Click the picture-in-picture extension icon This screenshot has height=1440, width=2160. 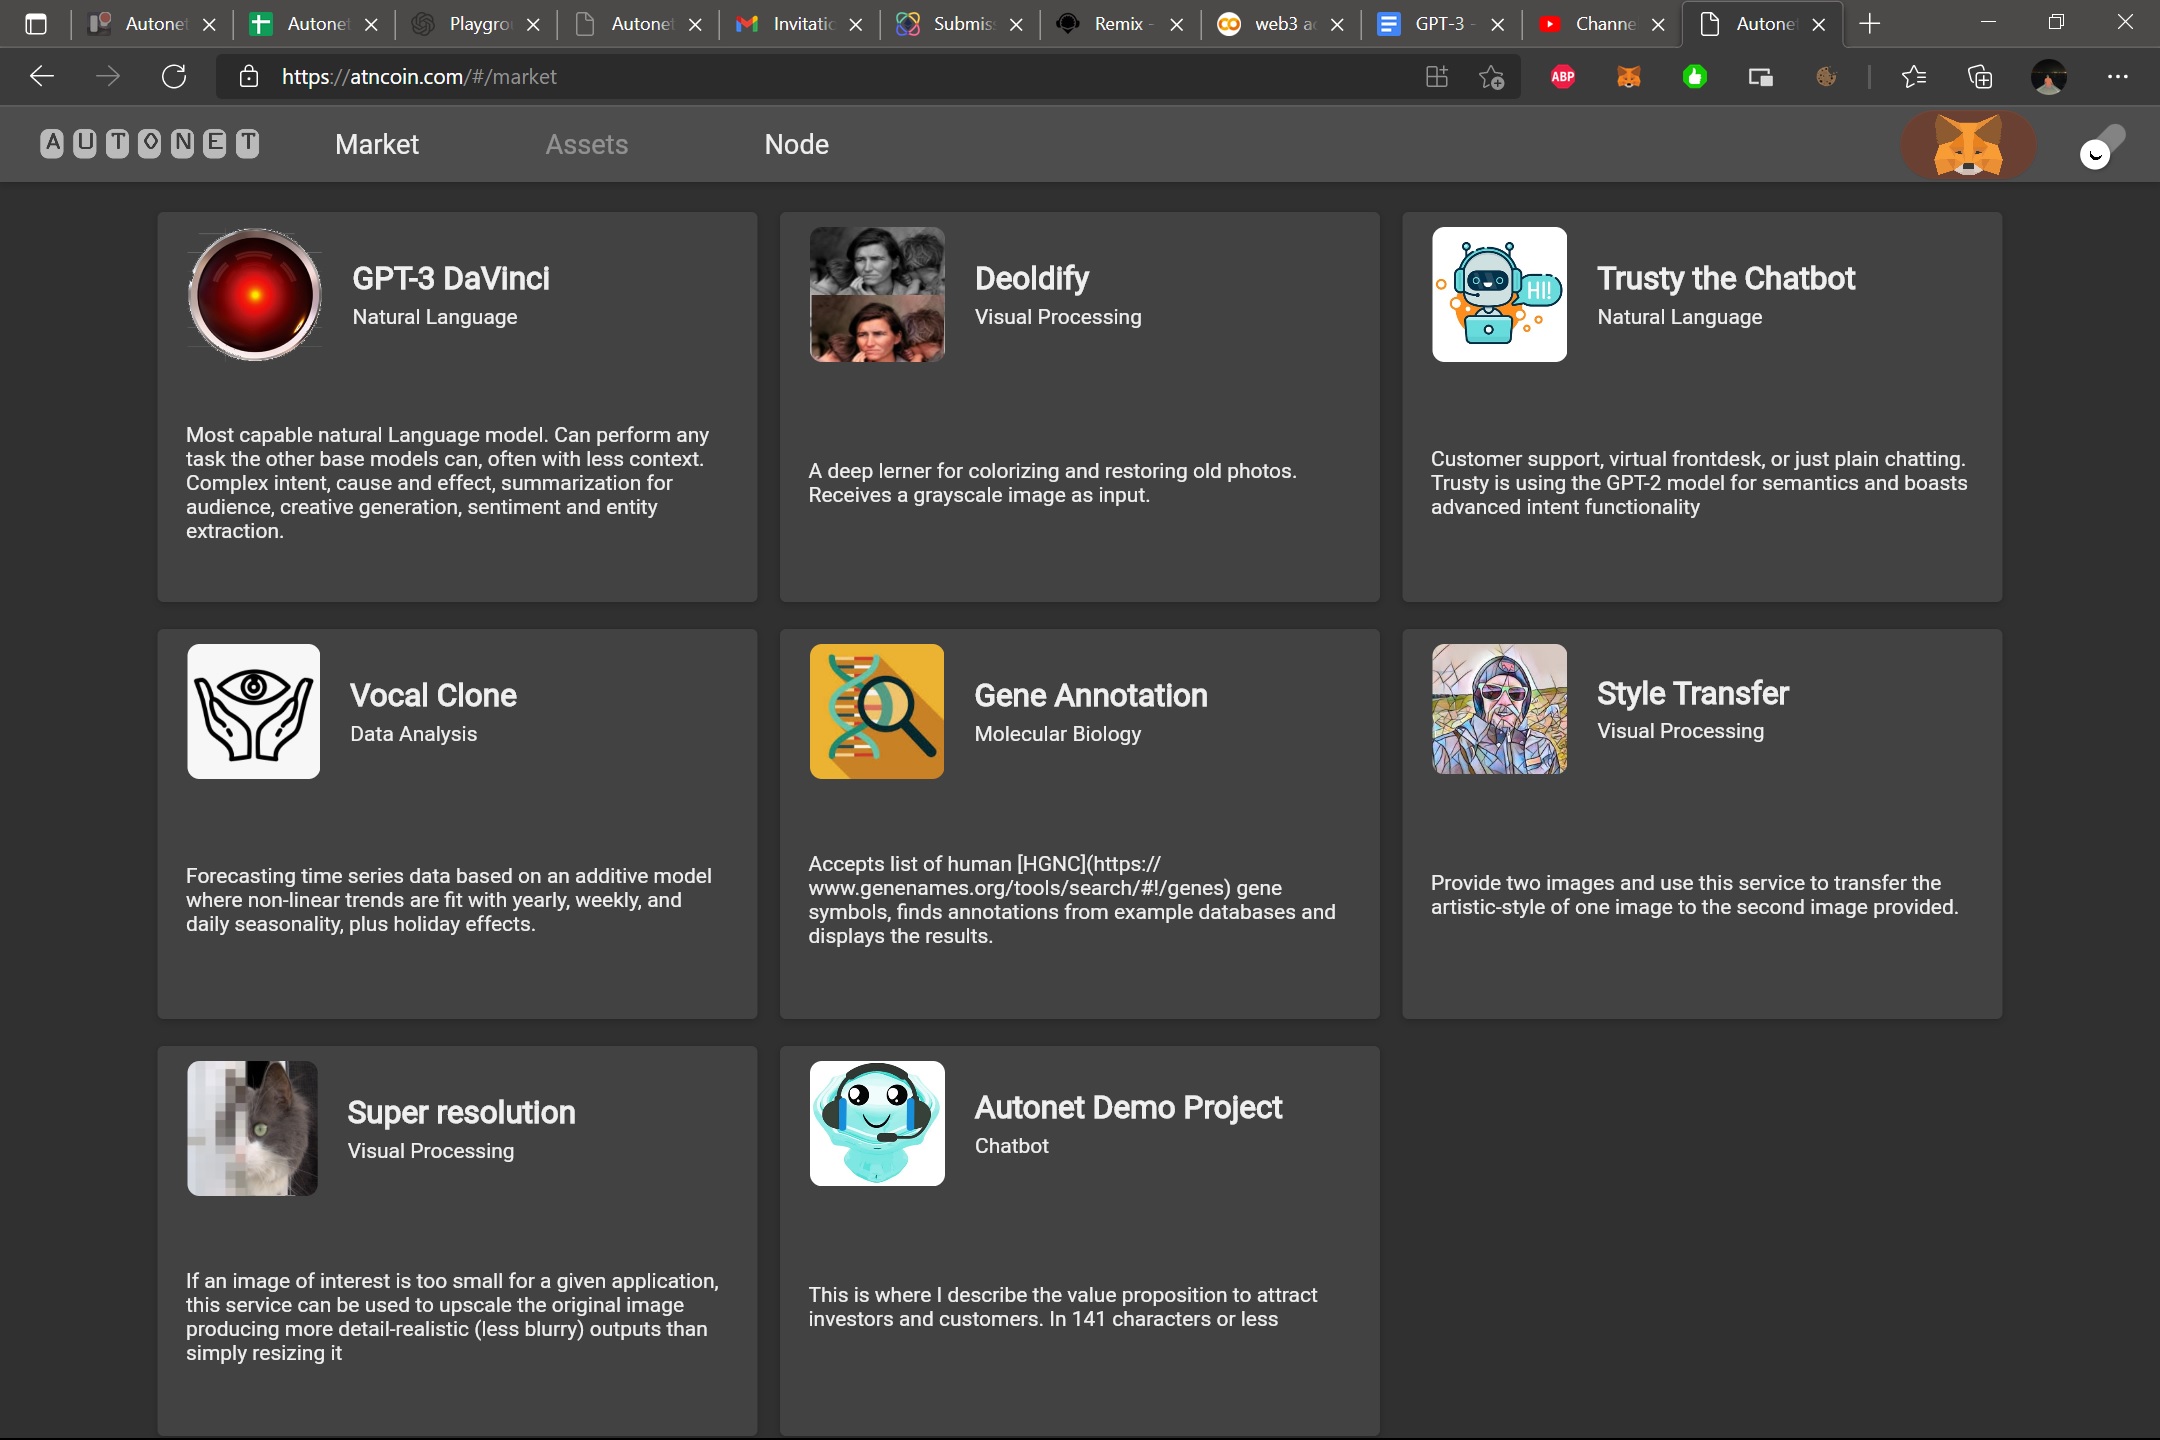click(1761, 77)
